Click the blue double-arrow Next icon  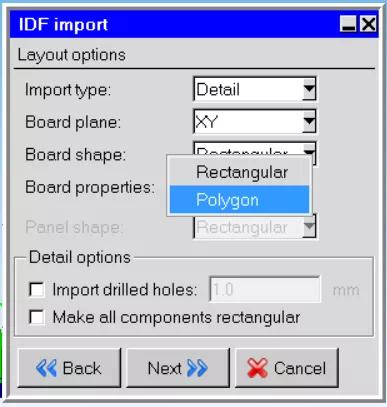197,368
